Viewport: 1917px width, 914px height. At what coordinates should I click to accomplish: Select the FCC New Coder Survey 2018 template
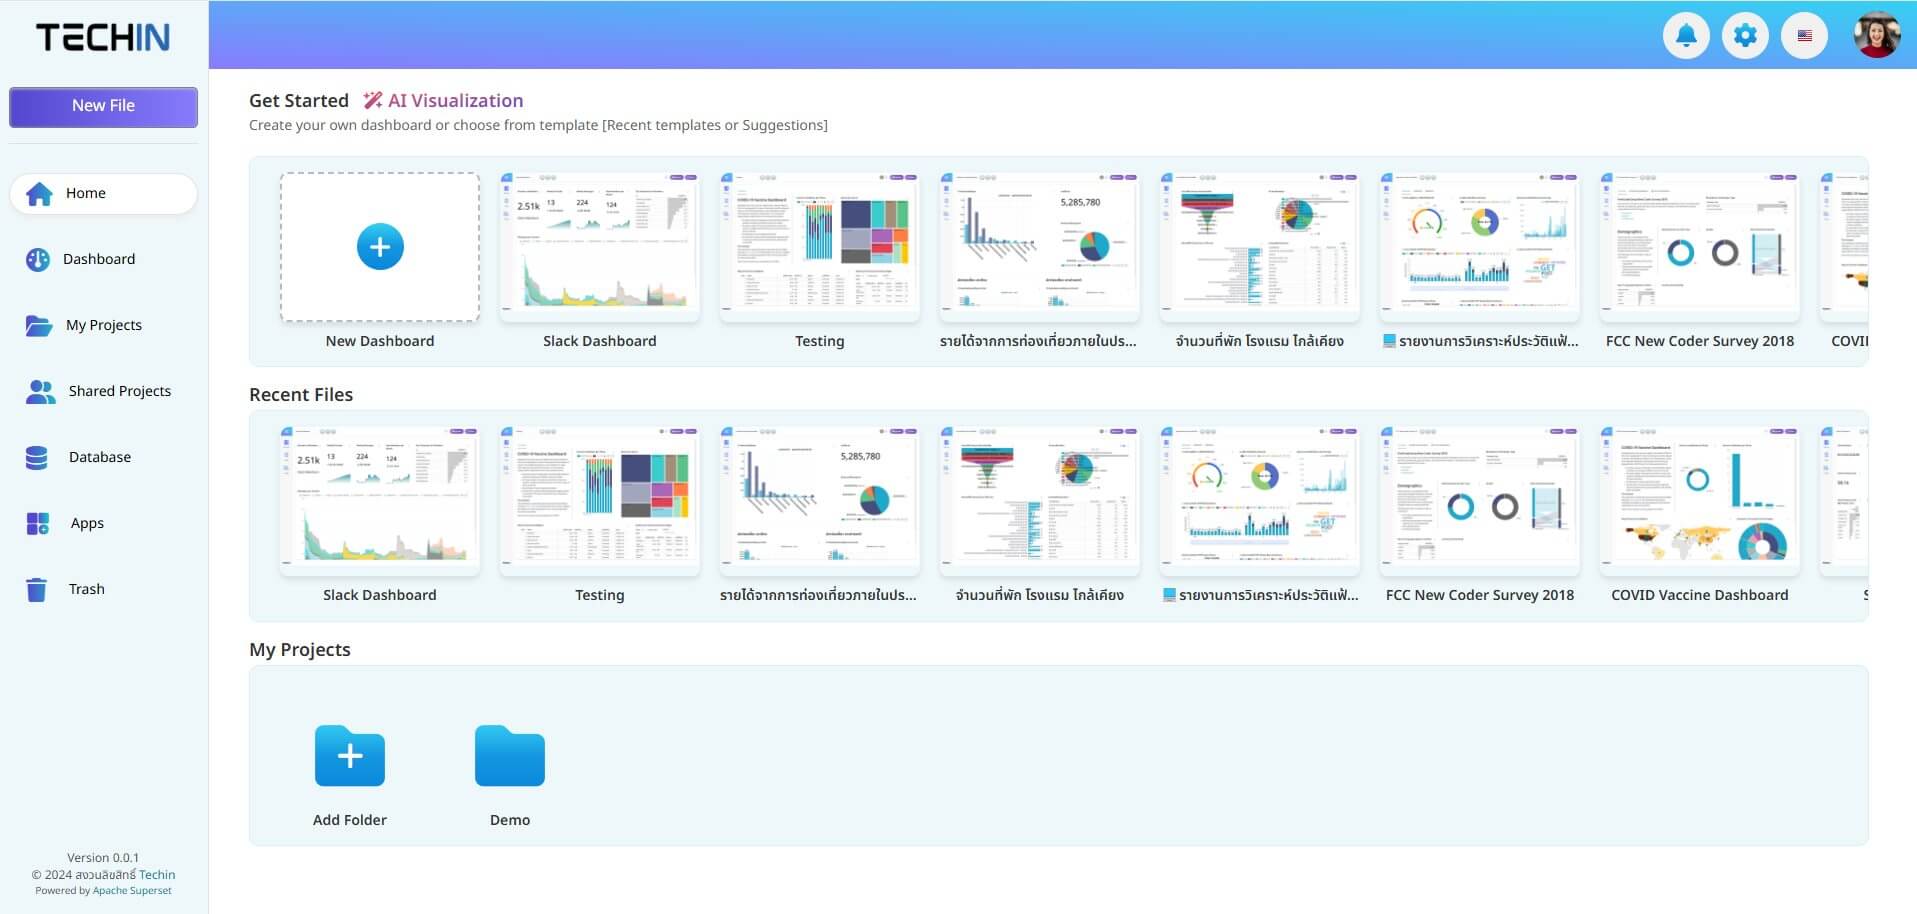[x=1700, y=246]
